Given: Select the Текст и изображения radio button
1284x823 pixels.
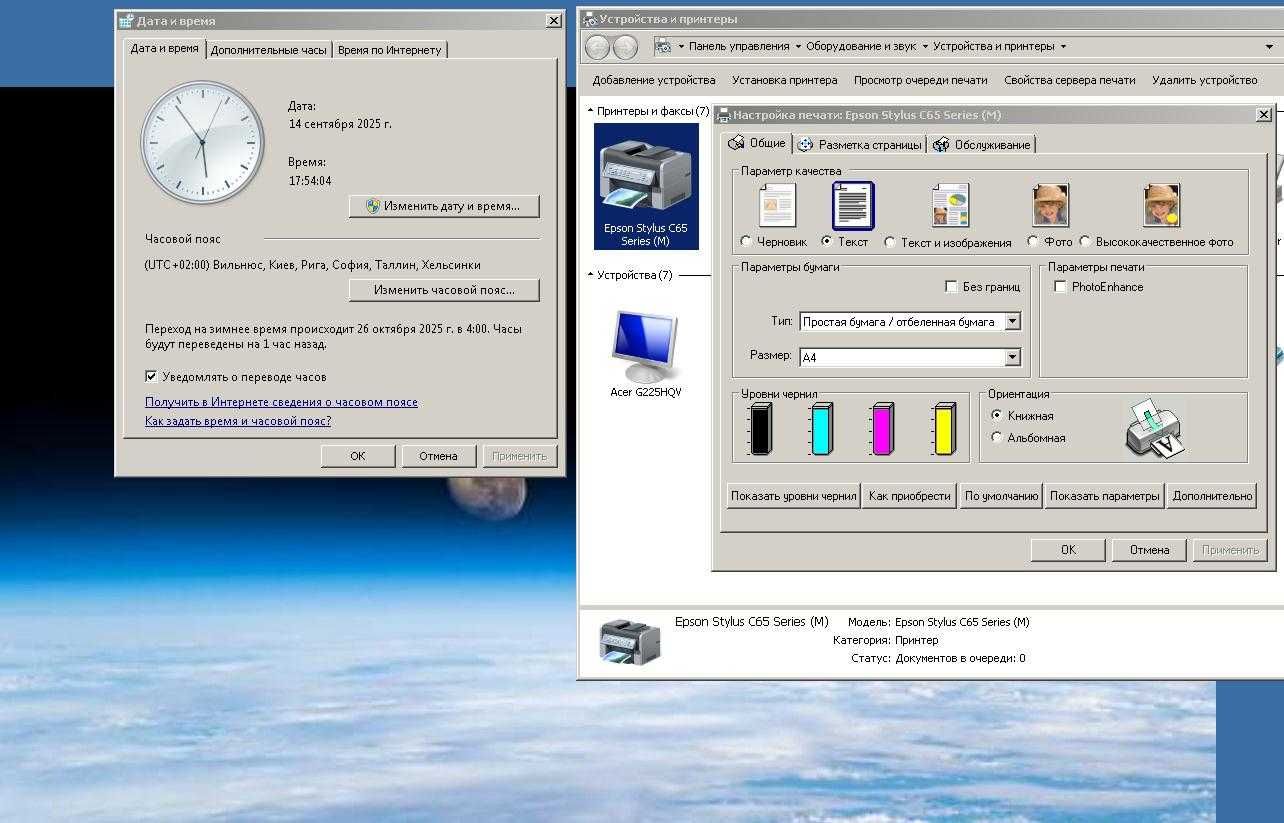Looking at the screenshot, I should coord(889,242).
